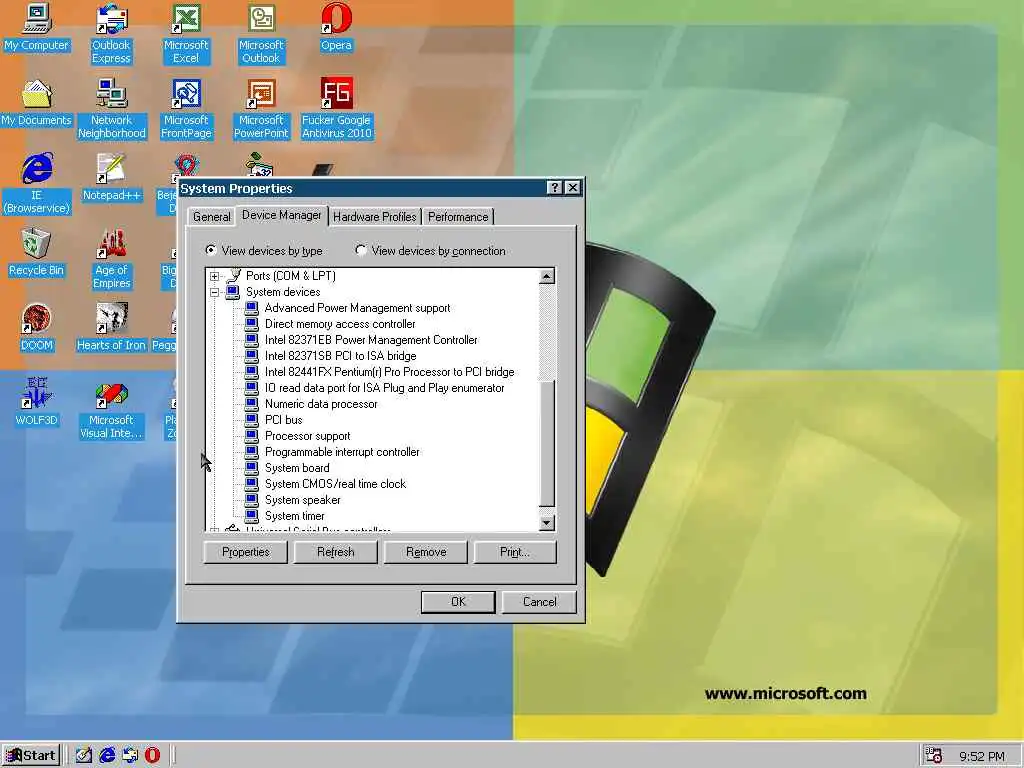Launch the Microsoft FrontPage shortcut
This screenshot has width=1024, height=768.
pos(186,109)
